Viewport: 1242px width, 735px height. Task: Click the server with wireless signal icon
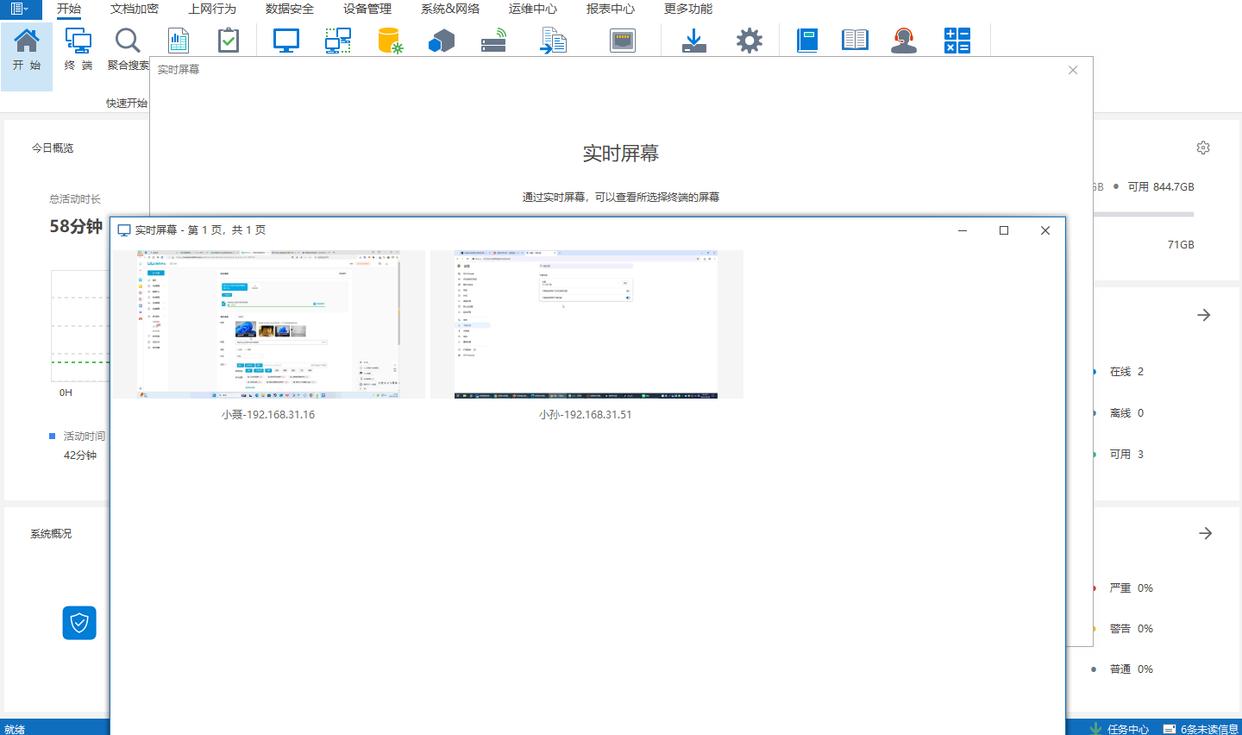pos(494,41)
